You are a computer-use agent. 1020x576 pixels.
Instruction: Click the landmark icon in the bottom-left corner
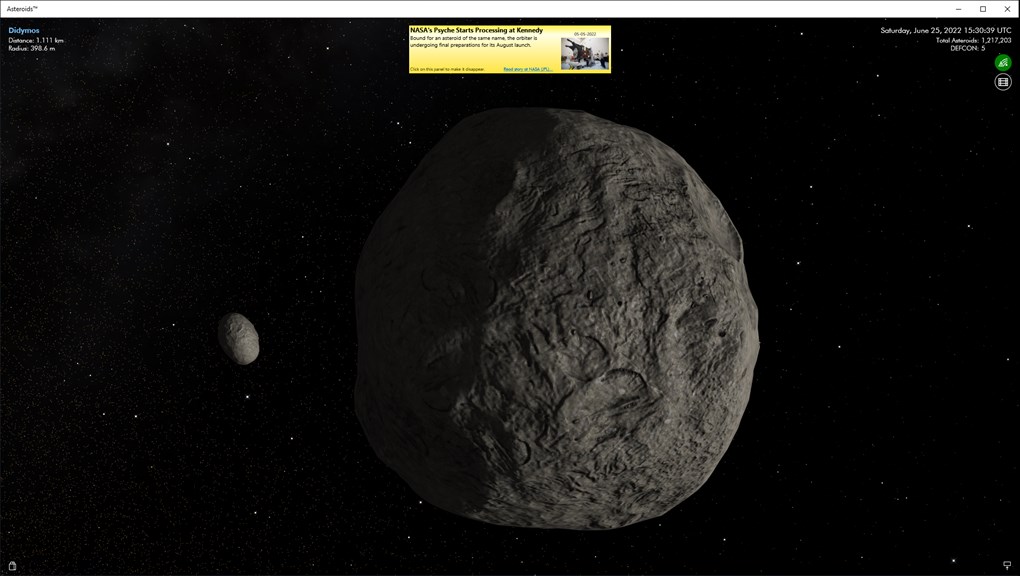(x=14, y=564)
